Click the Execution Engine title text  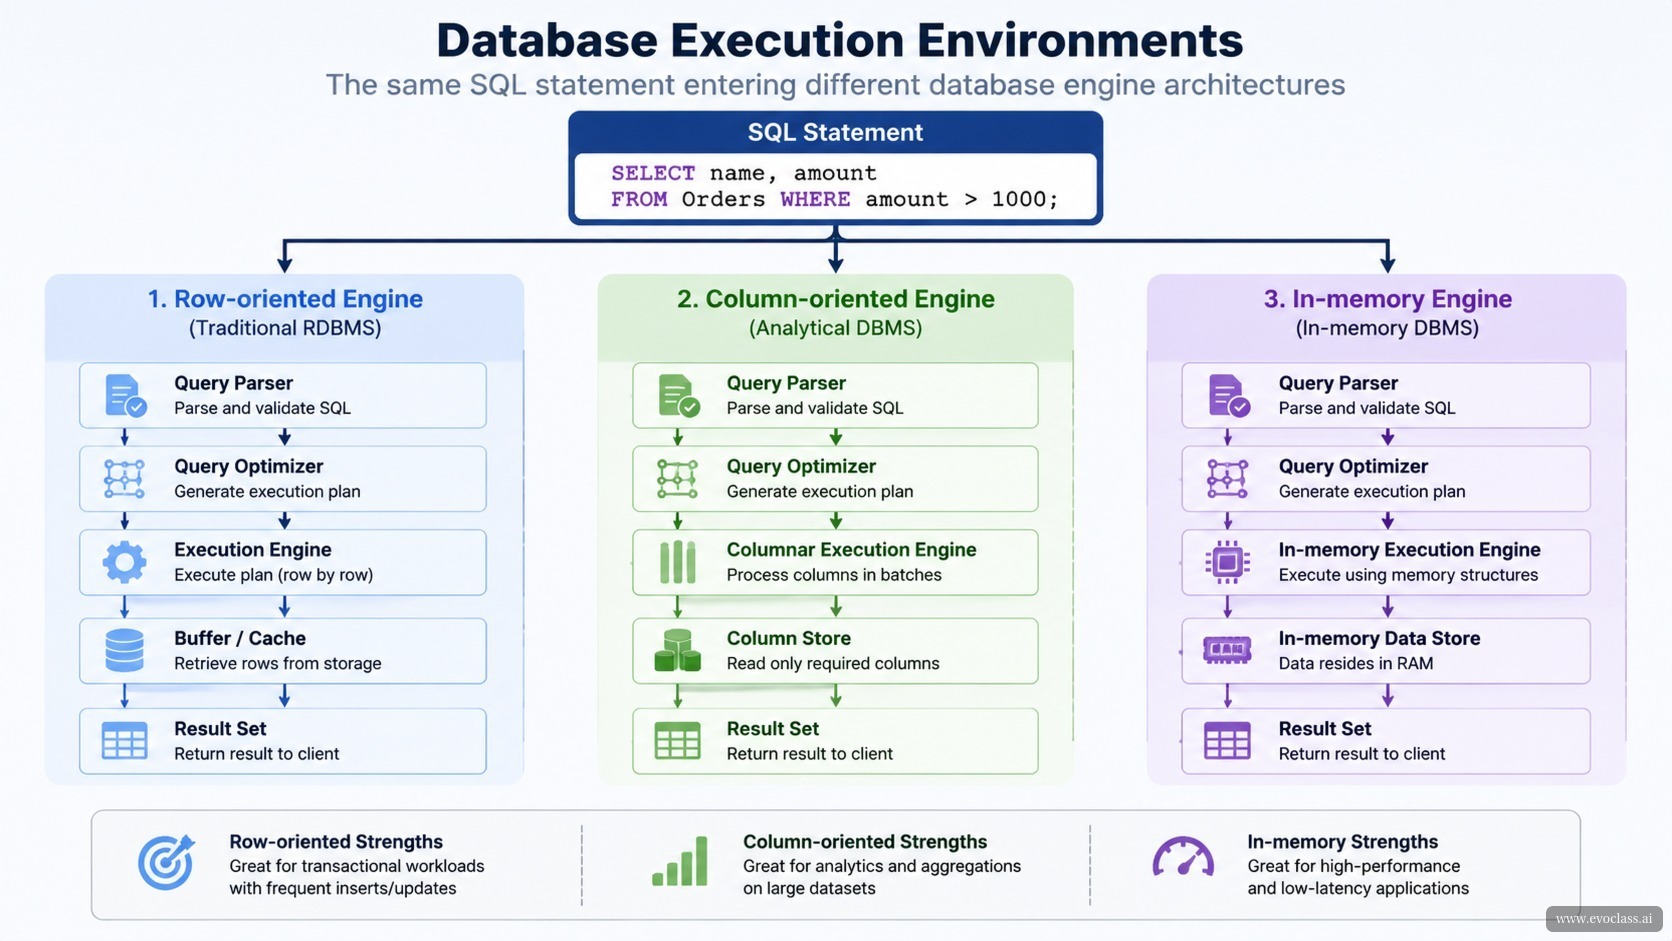pos(253,550)
